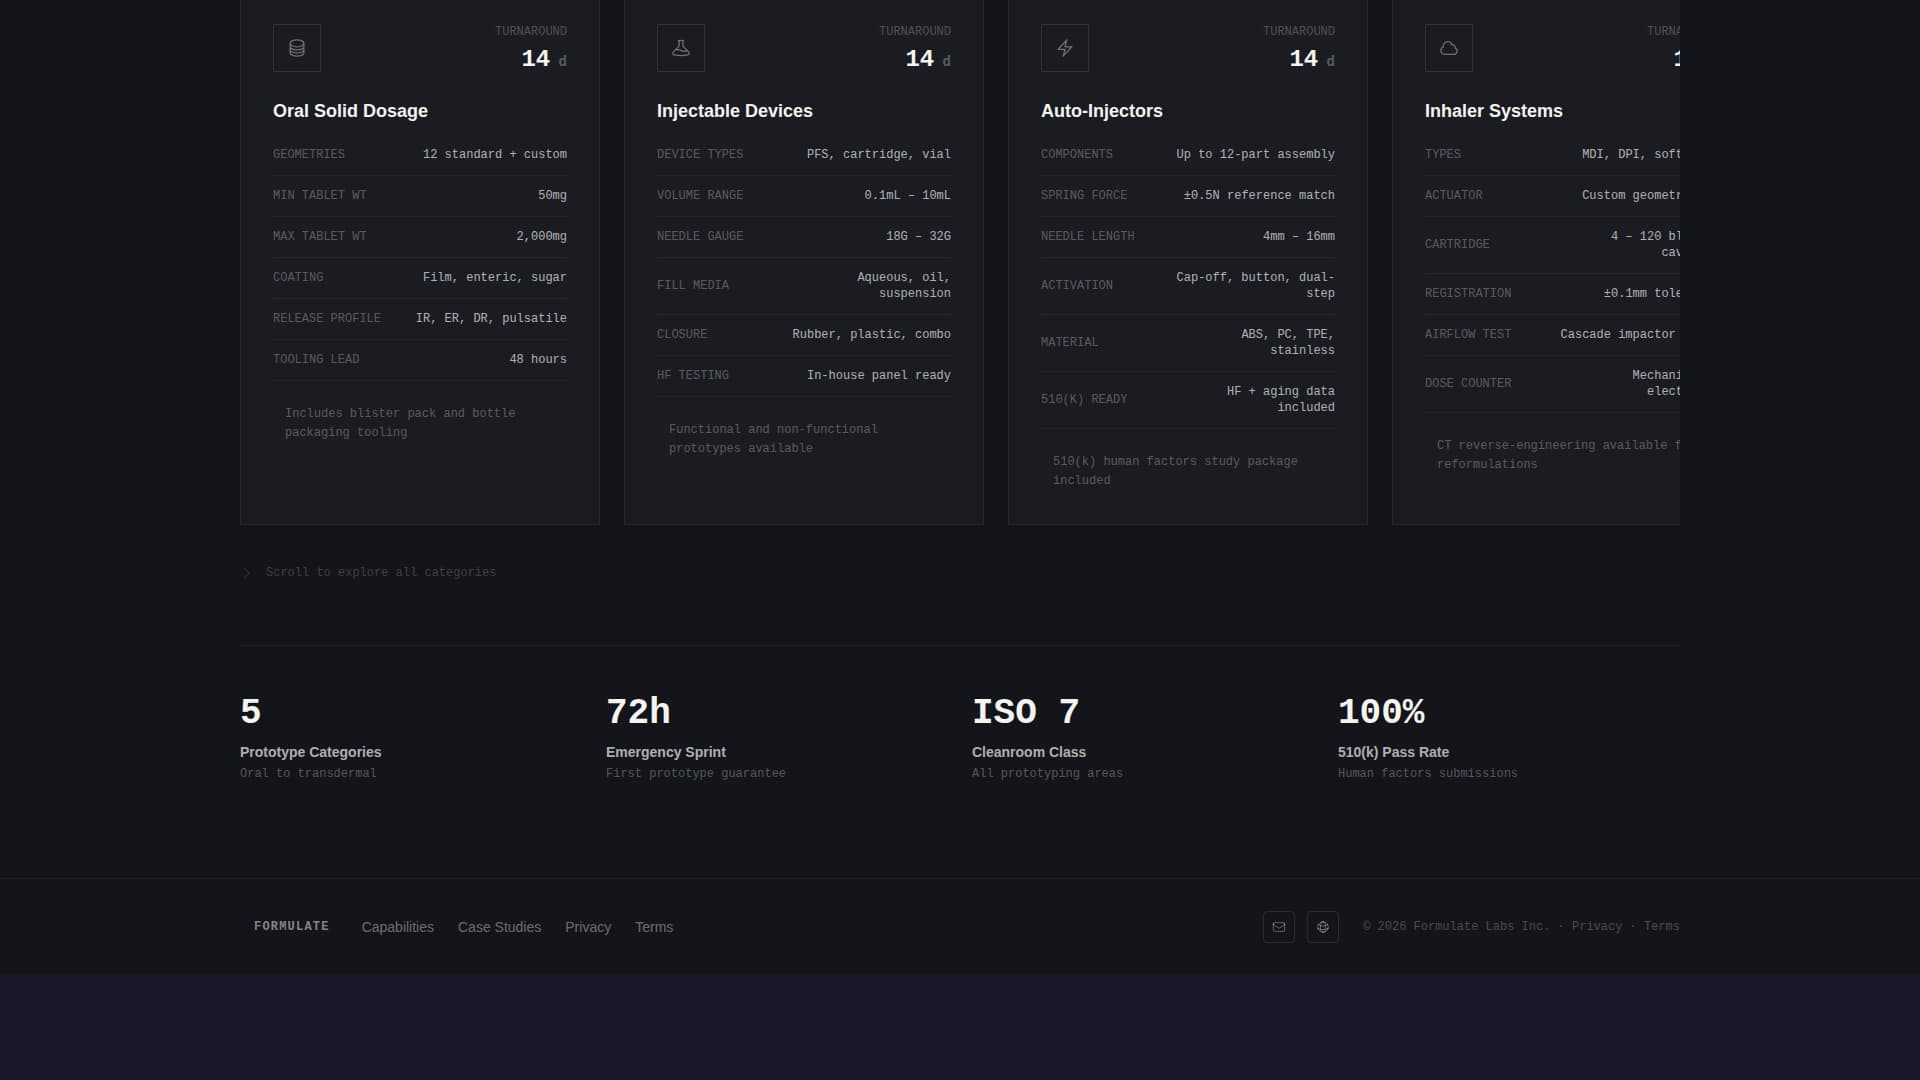Open Capabilities link in footer navigation
1920x1080 pixels.
click(x=398, y=927)
